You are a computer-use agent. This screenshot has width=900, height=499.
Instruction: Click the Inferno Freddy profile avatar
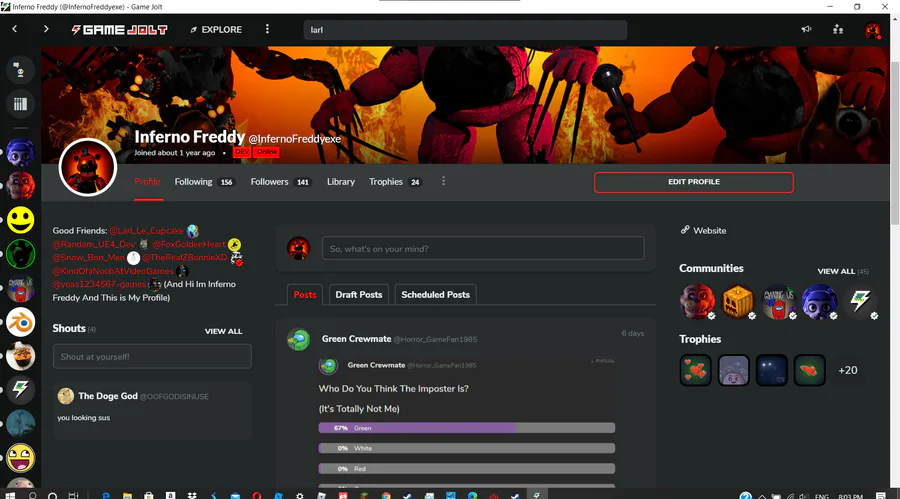point(88,167)
